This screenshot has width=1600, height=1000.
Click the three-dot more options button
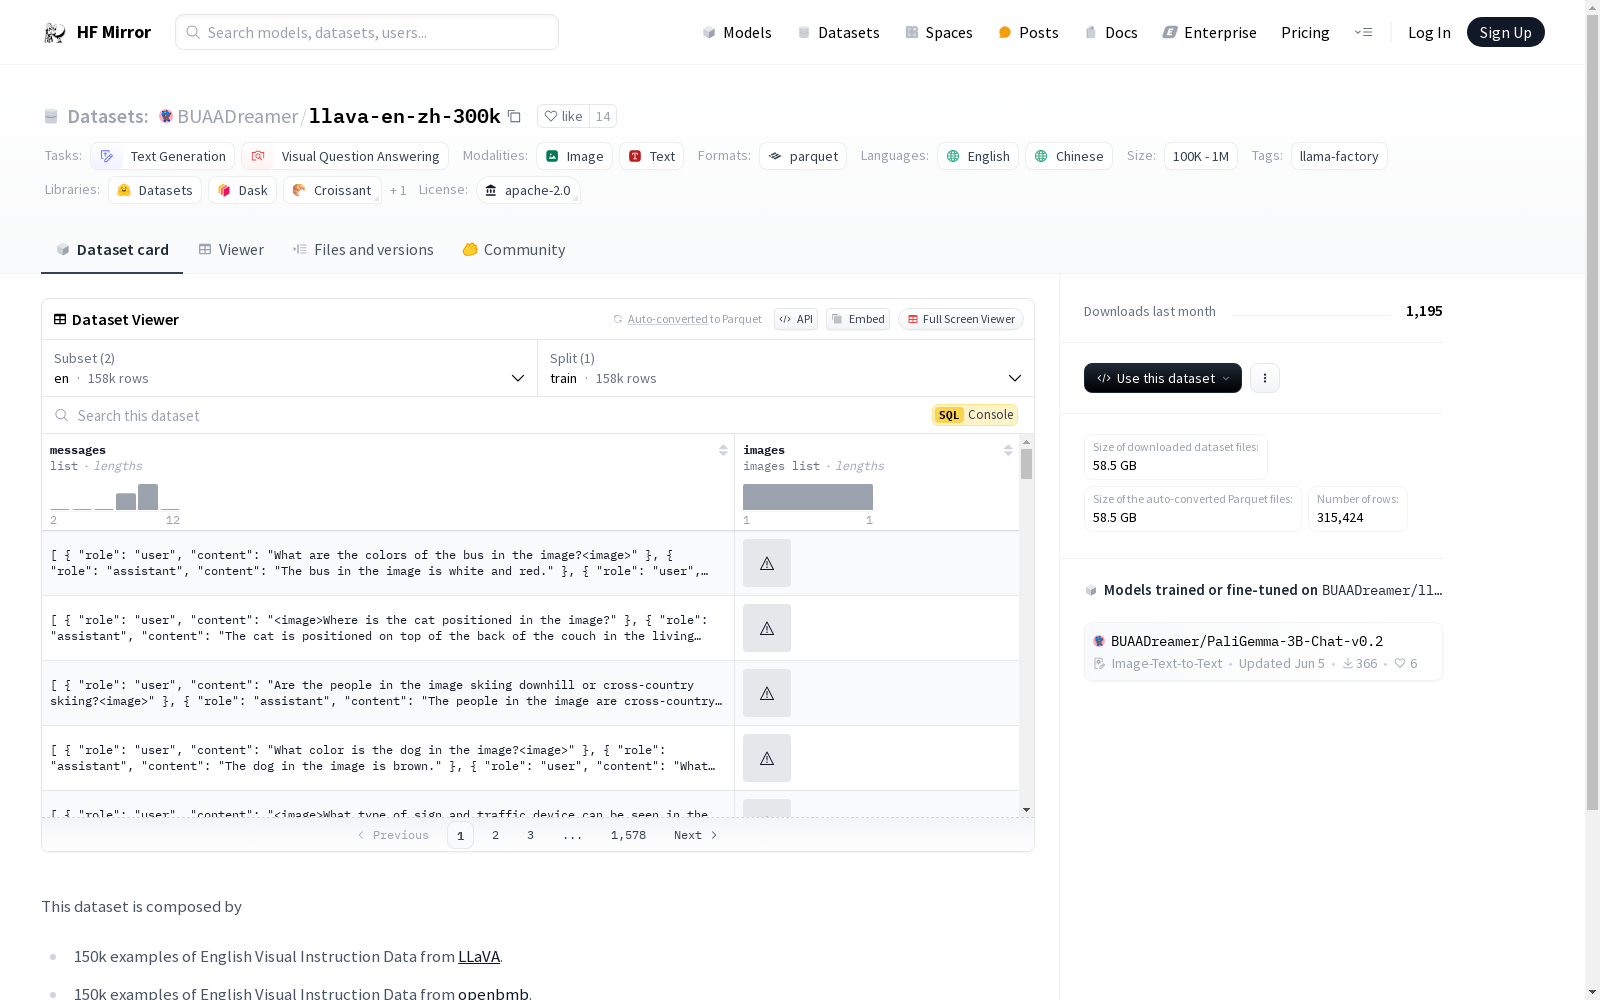point(1265,378)
